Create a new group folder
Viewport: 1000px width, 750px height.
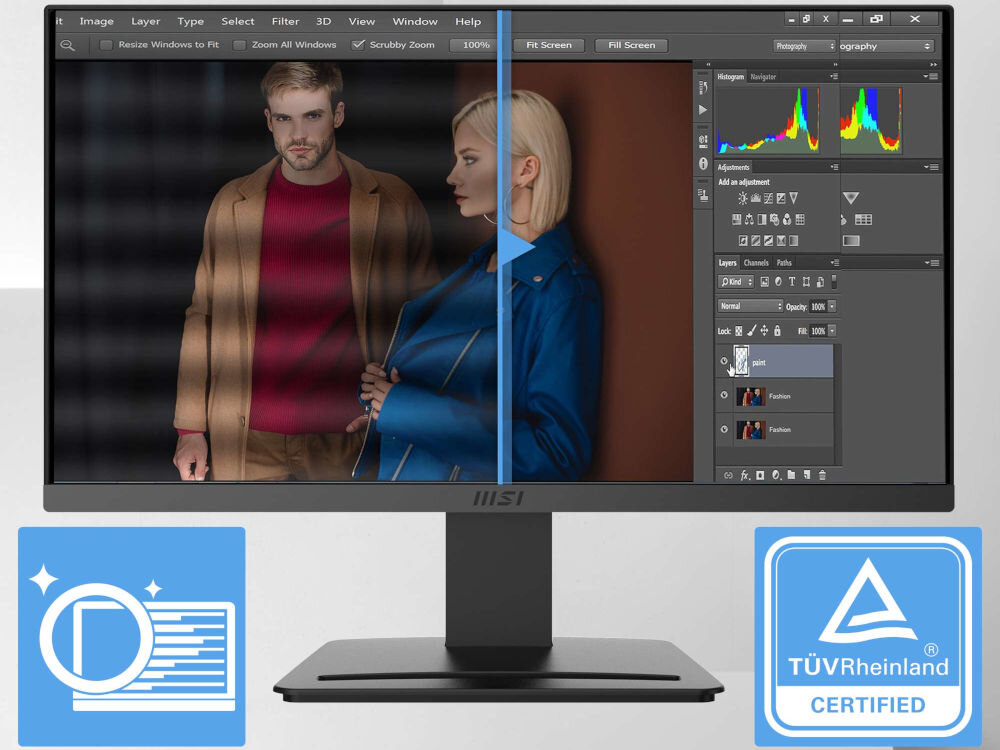tap(791, 475)
